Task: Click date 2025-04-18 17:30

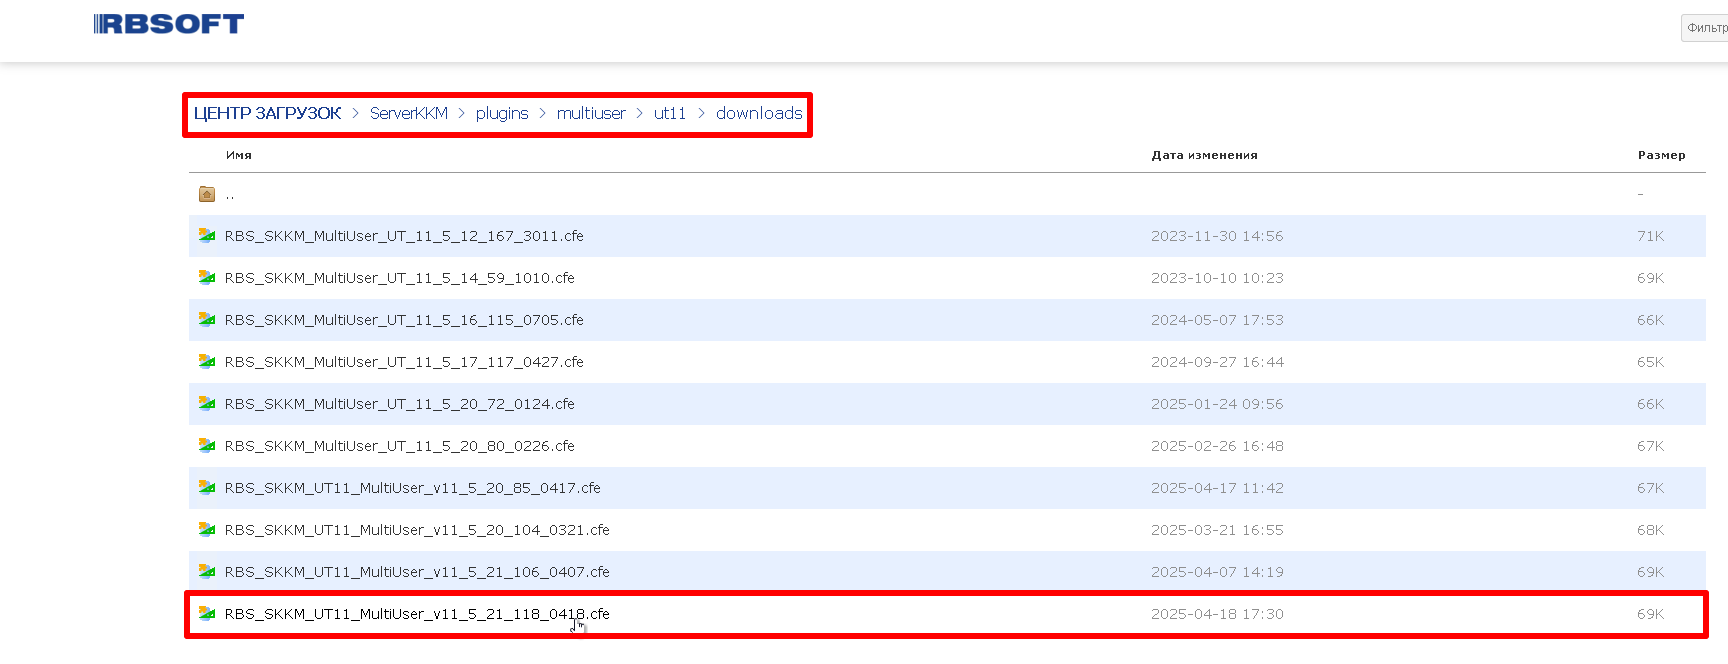Action: tap(1217, 614)
